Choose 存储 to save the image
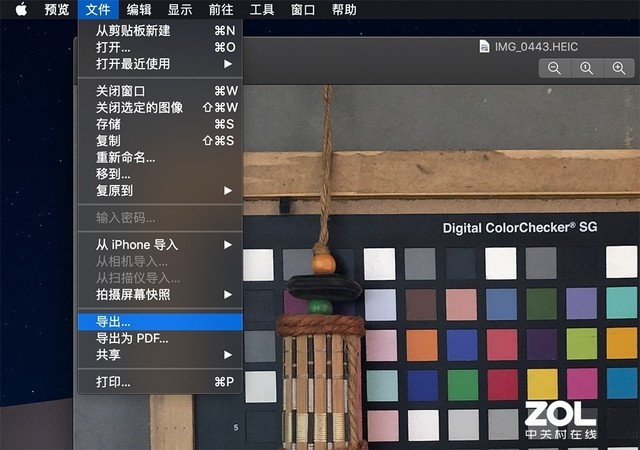This screenshot has width=640, height=450. pyautogui.click(x=160, y=124)
